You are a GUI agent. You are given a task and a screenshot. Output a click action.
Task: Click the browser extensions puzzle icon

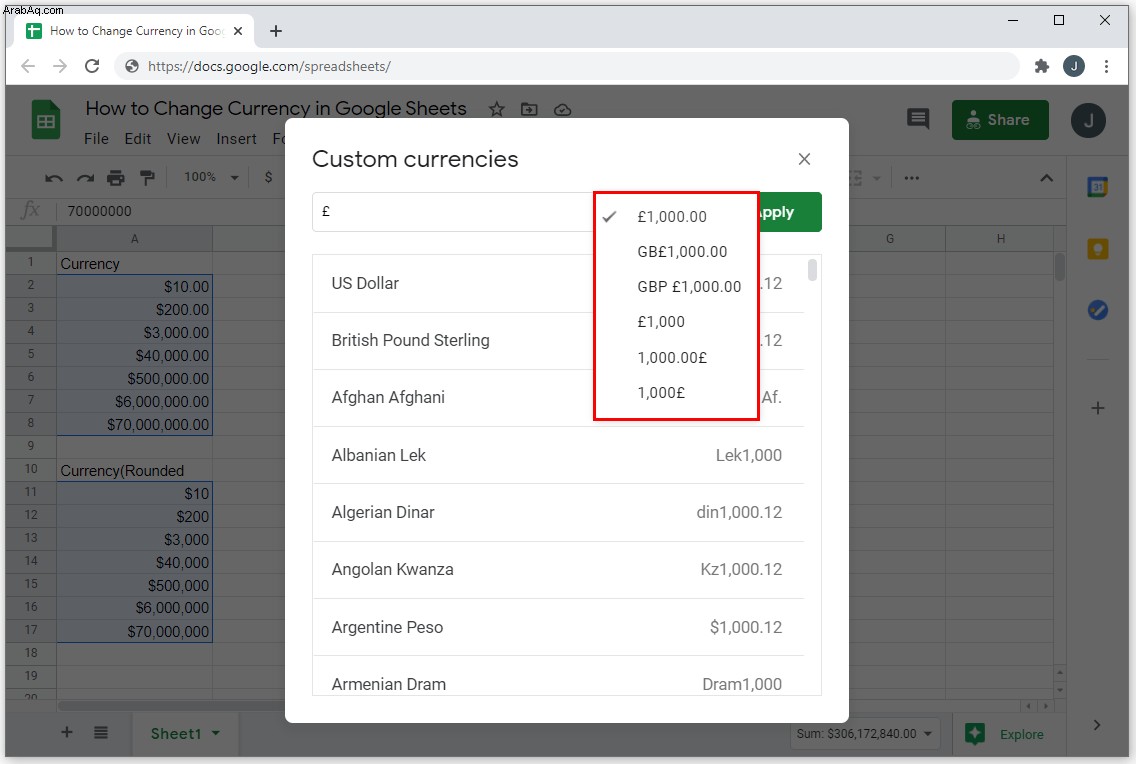coord(1042,67)
